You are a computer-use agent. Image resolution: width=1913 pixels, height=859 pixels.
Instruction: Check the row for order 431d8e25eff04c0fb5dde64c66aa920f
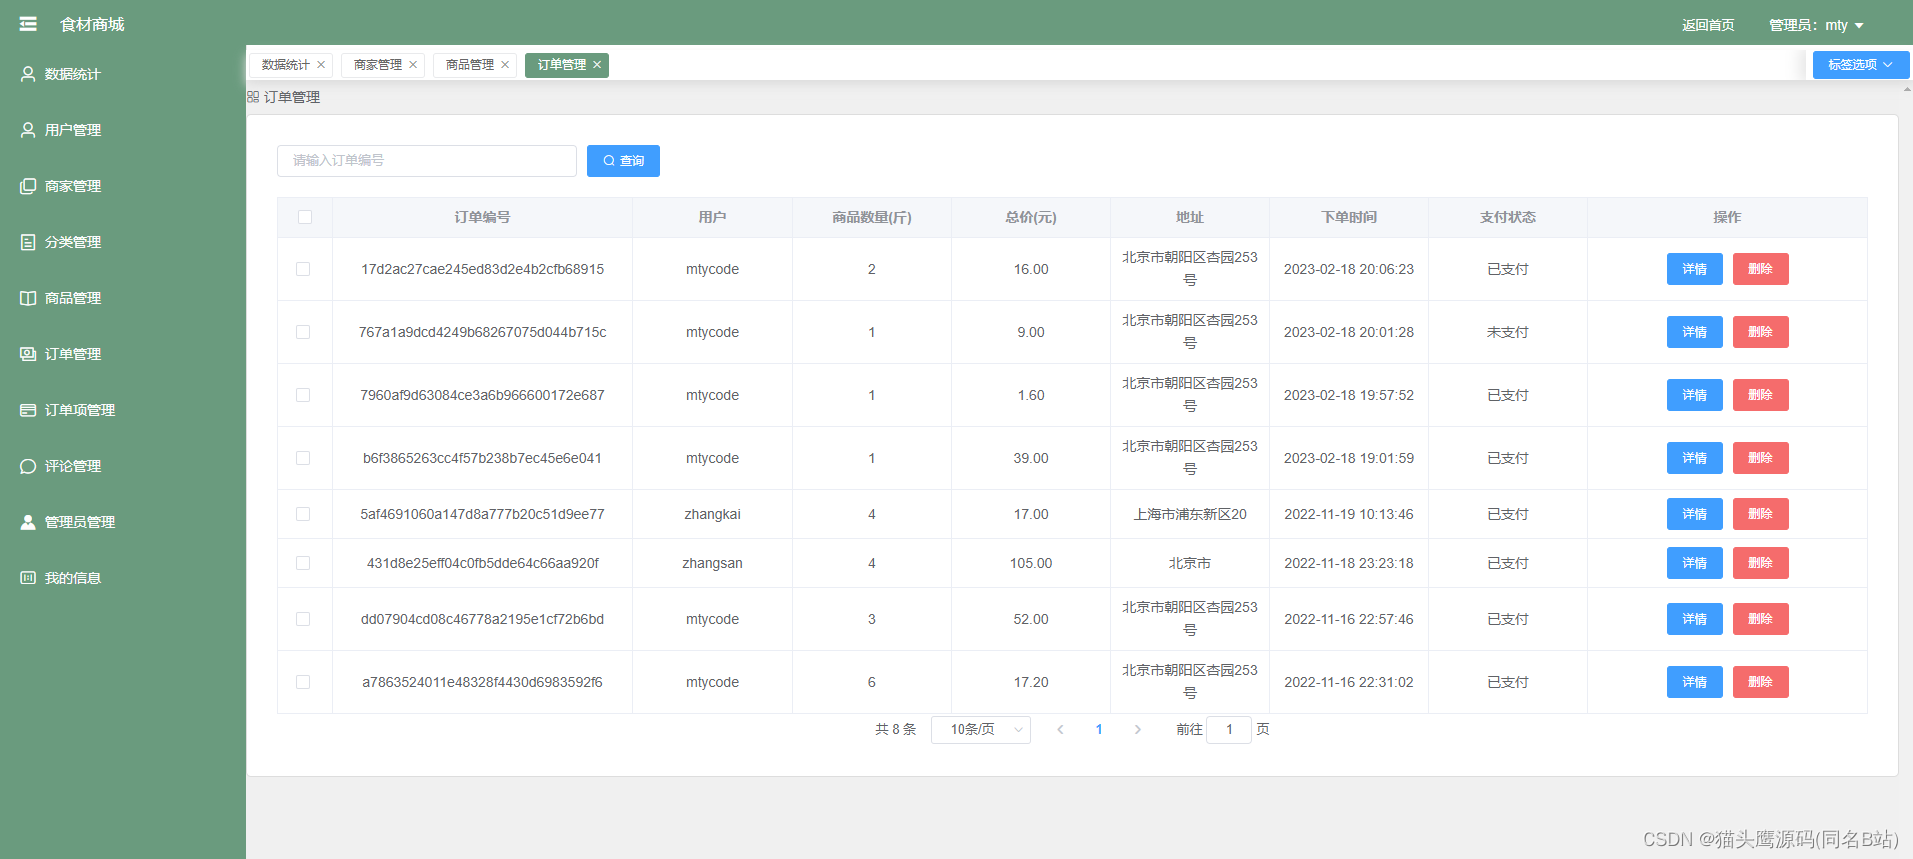[x=303, y=563]
